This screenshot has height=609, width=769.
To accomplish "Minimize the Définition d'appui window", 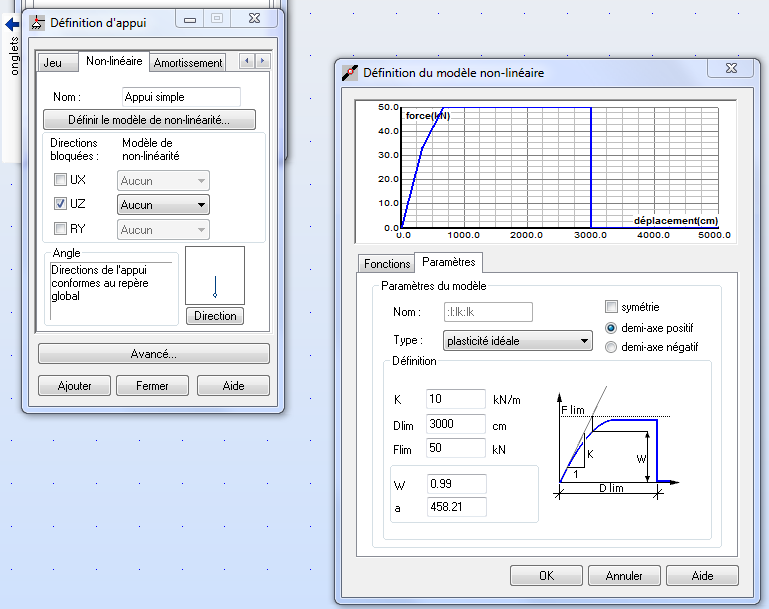I will tap(190, 20).
